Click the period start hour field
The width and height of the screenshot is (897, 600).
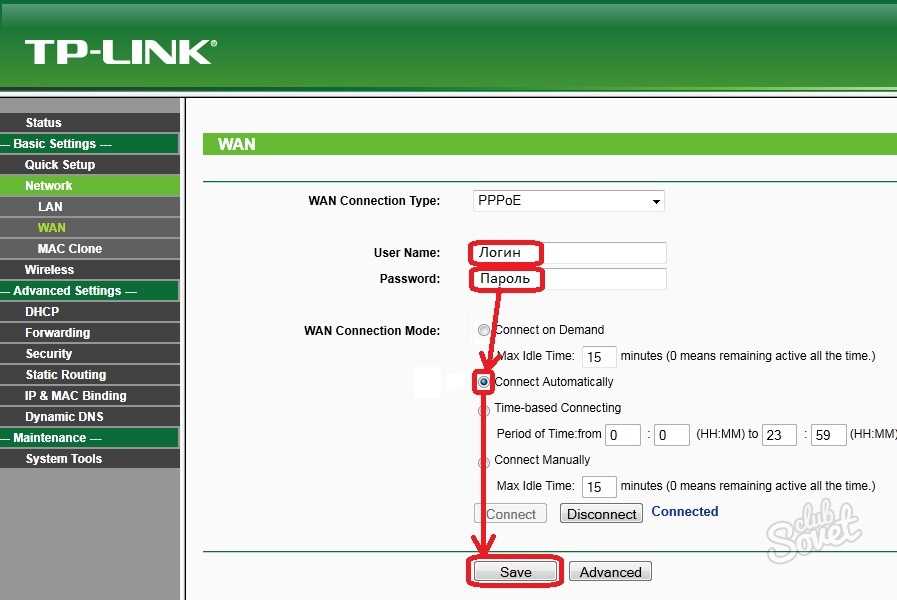tap(623, 435)
